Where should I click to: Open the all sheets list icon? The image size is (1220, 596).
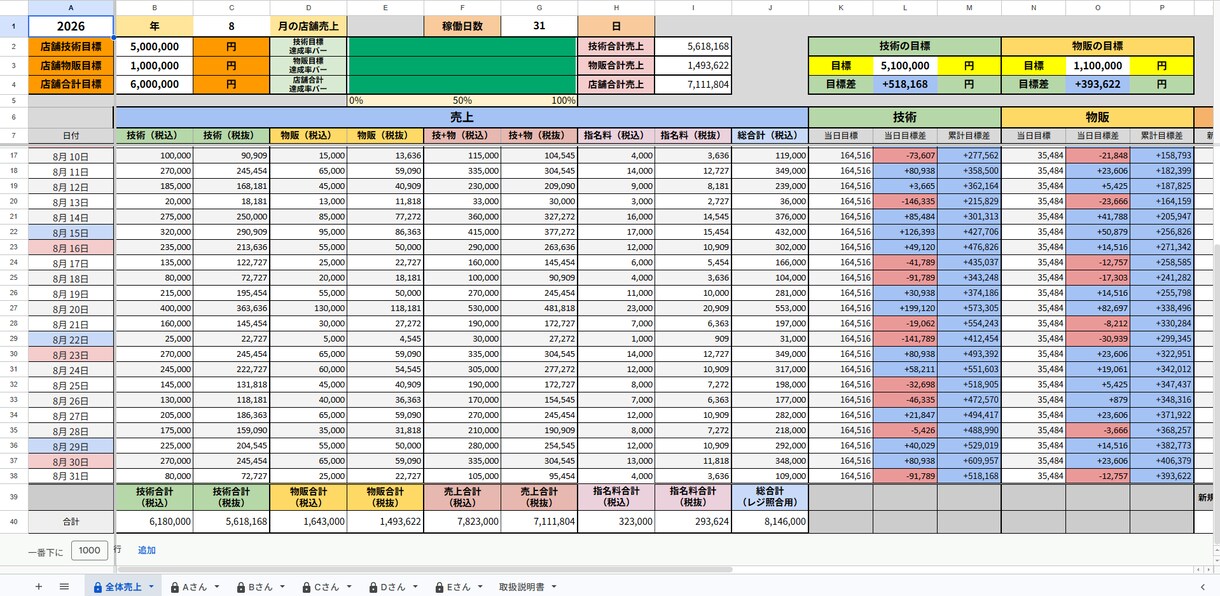64,586
